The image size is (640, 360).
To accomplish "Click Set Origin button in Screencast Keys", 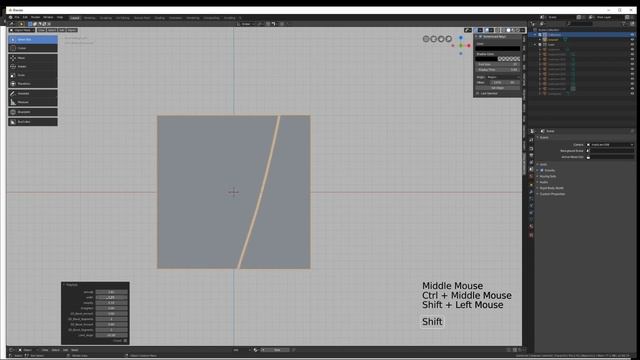I will [498, 88].
